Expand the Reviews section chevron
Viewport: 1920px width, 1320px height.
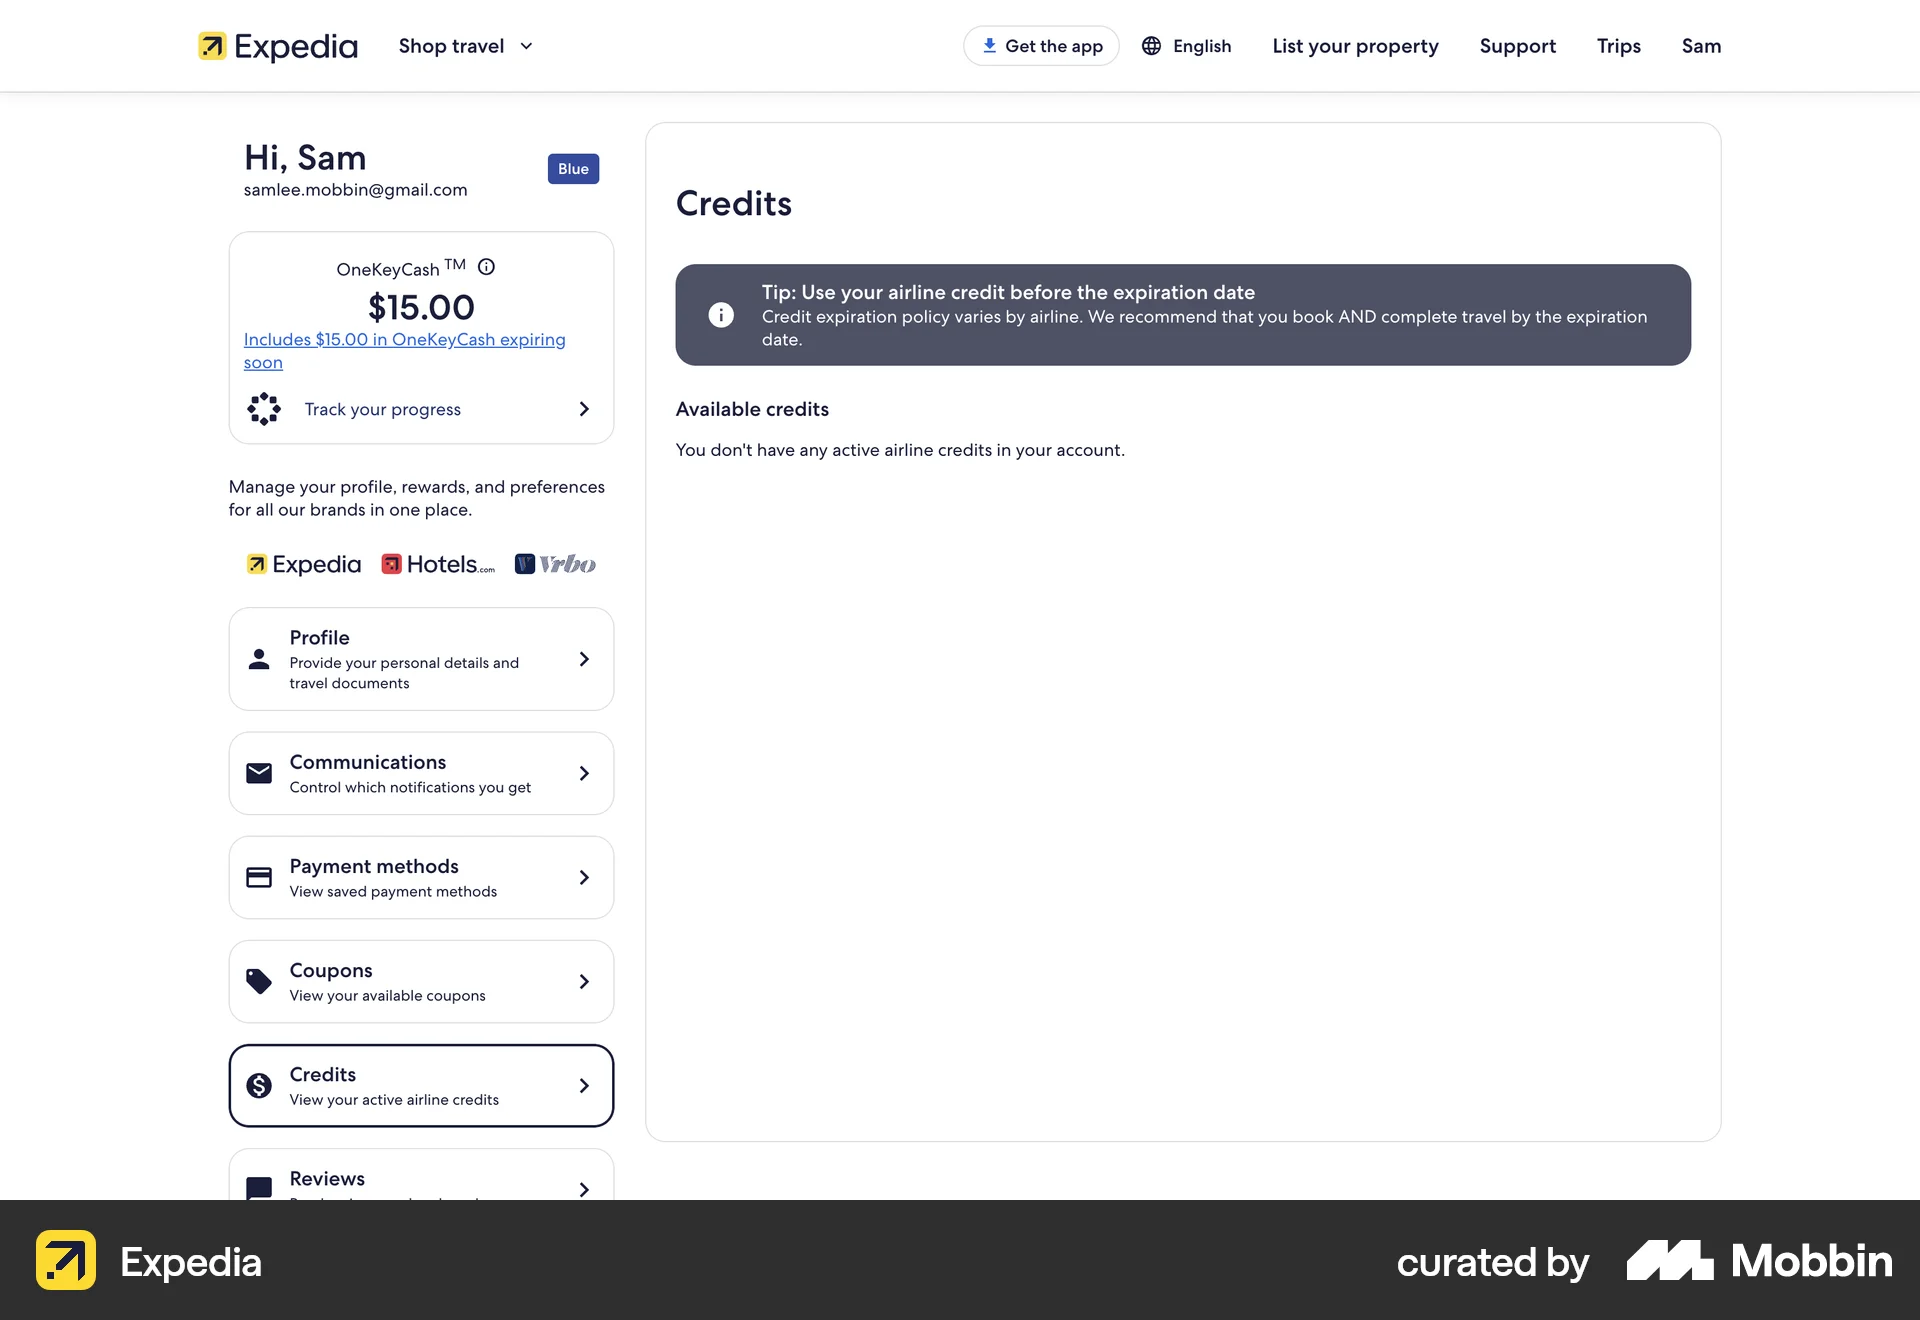(x=584, y=1189)
